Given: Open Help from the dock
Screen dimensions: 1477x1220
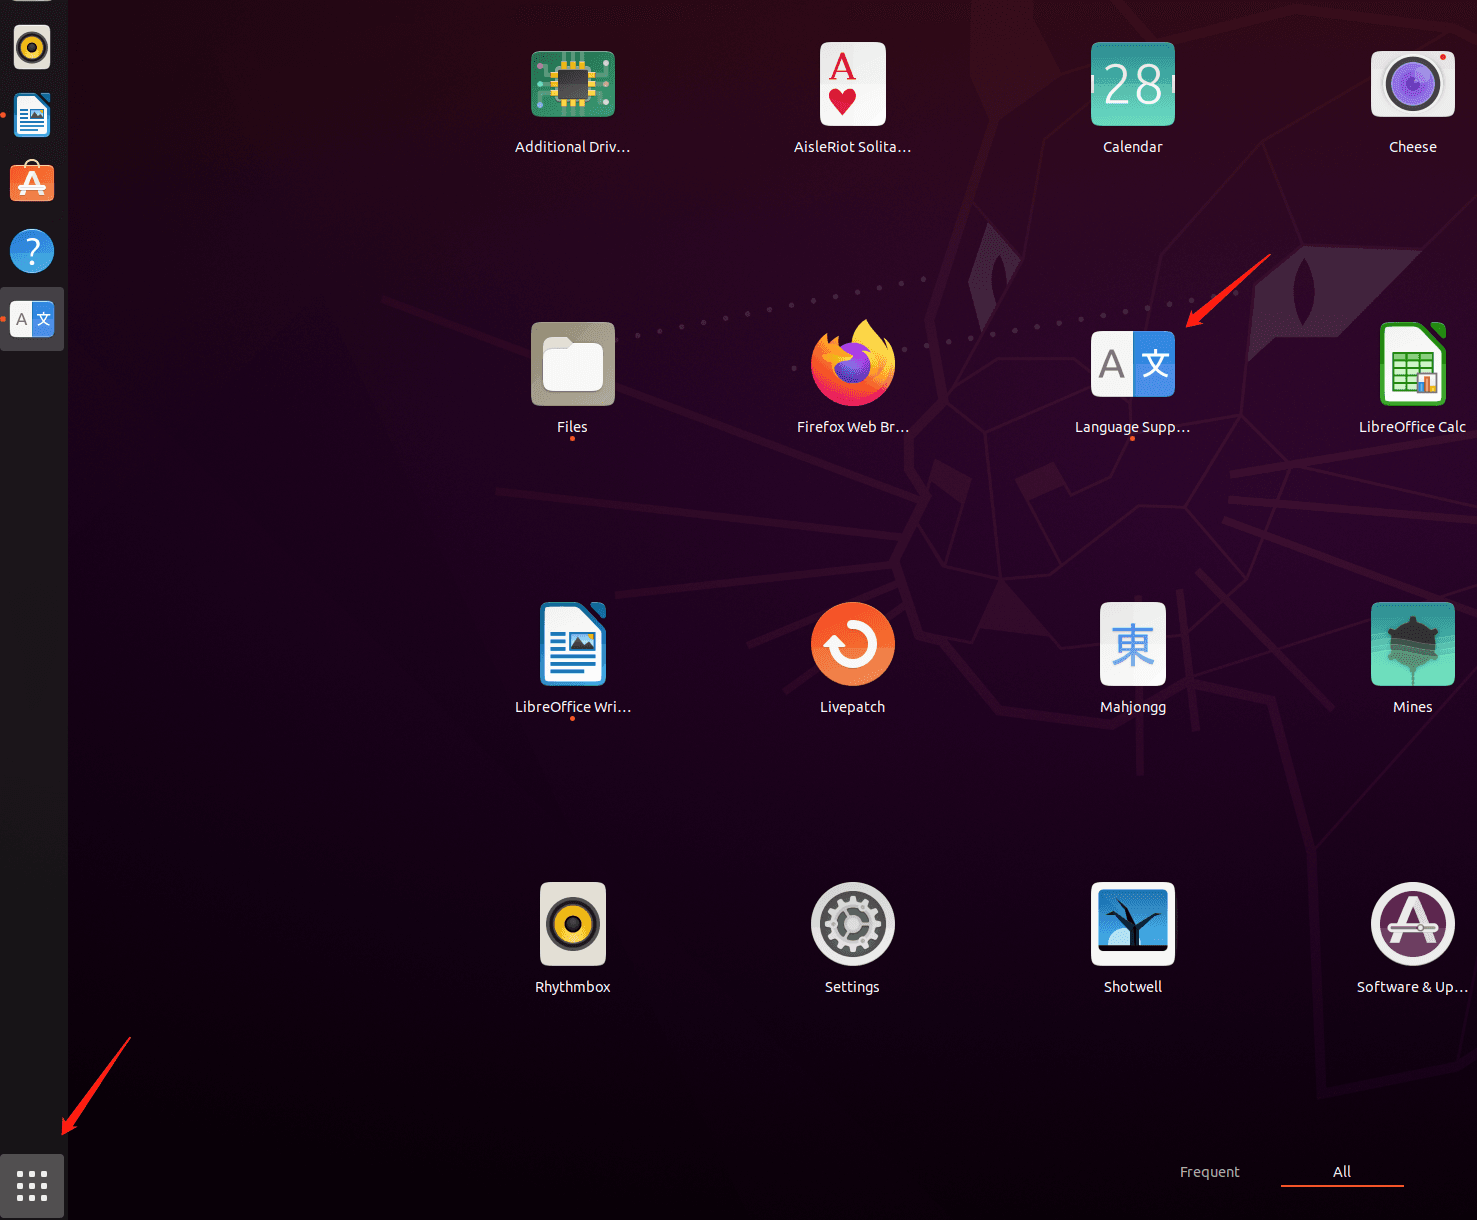Looking at the screenshot, I should 32,251.
